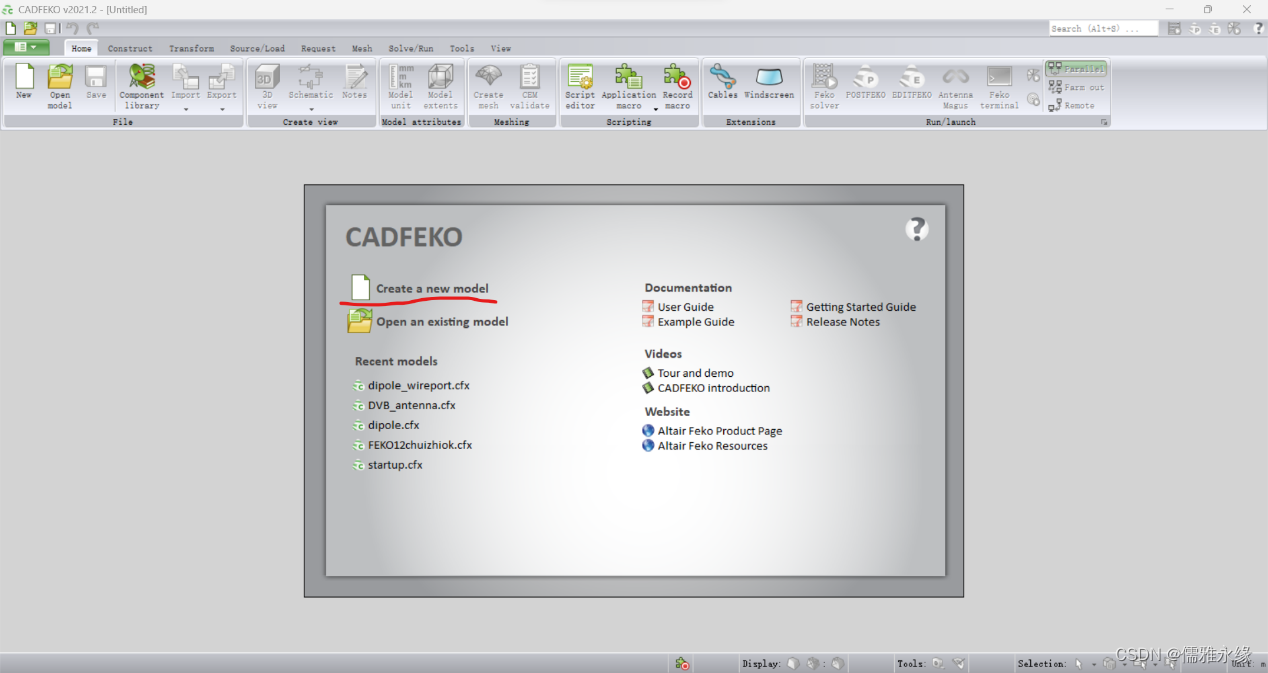
Task: Play the Tour and demo video
Action: click(695, 373)
